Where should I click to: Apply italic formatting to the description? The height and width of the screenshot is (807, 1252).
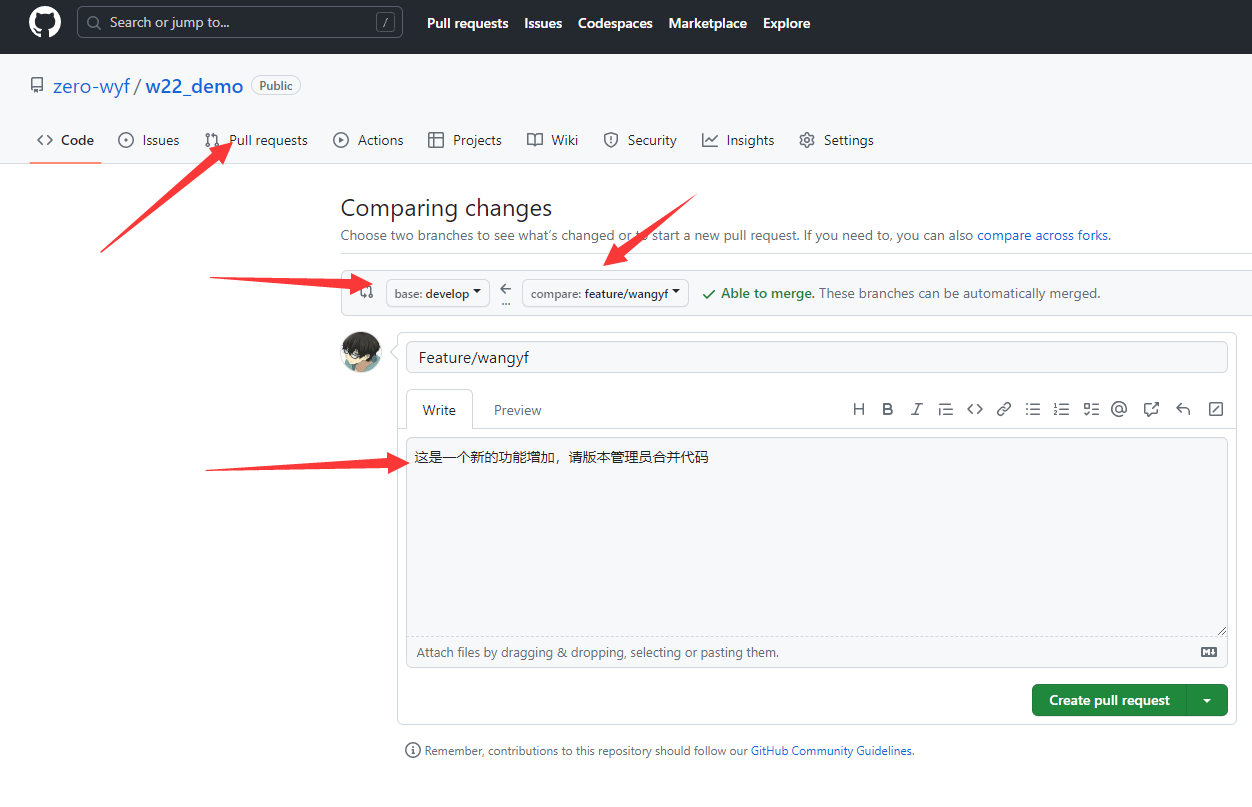[916, 409]
